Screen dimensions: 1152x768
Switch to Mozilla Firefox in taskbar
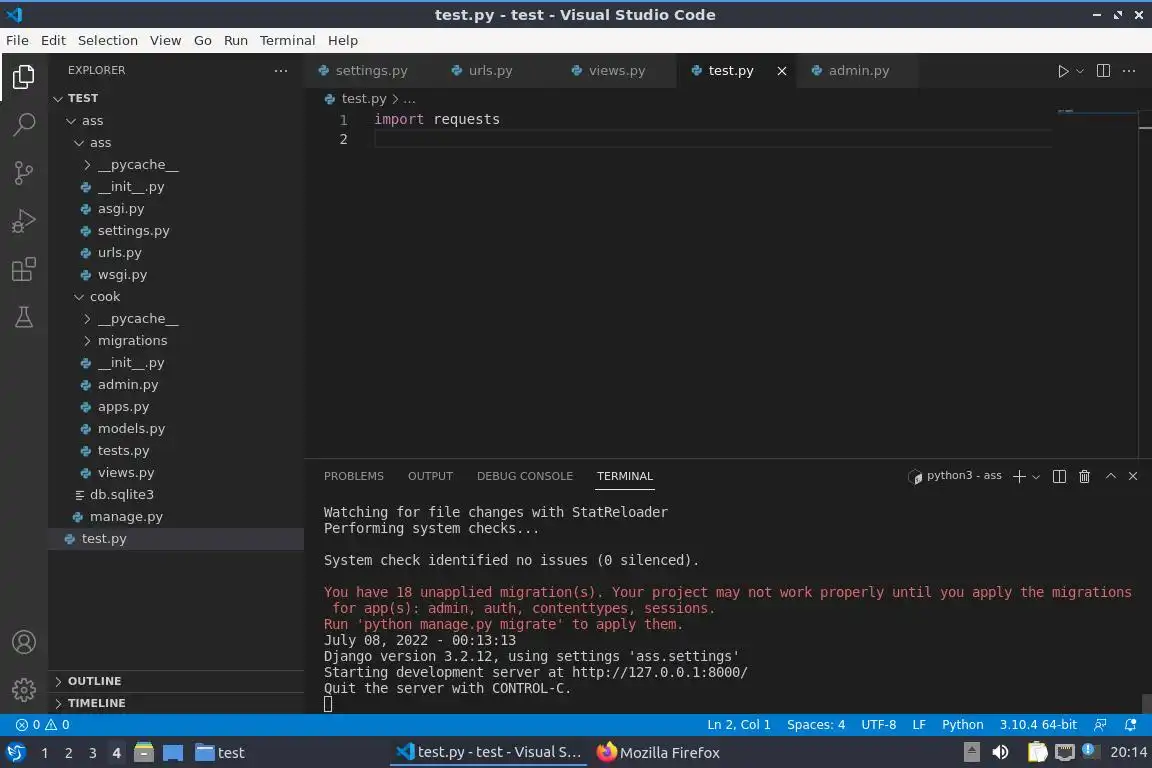pyautogui.click(x=658, y=753)
